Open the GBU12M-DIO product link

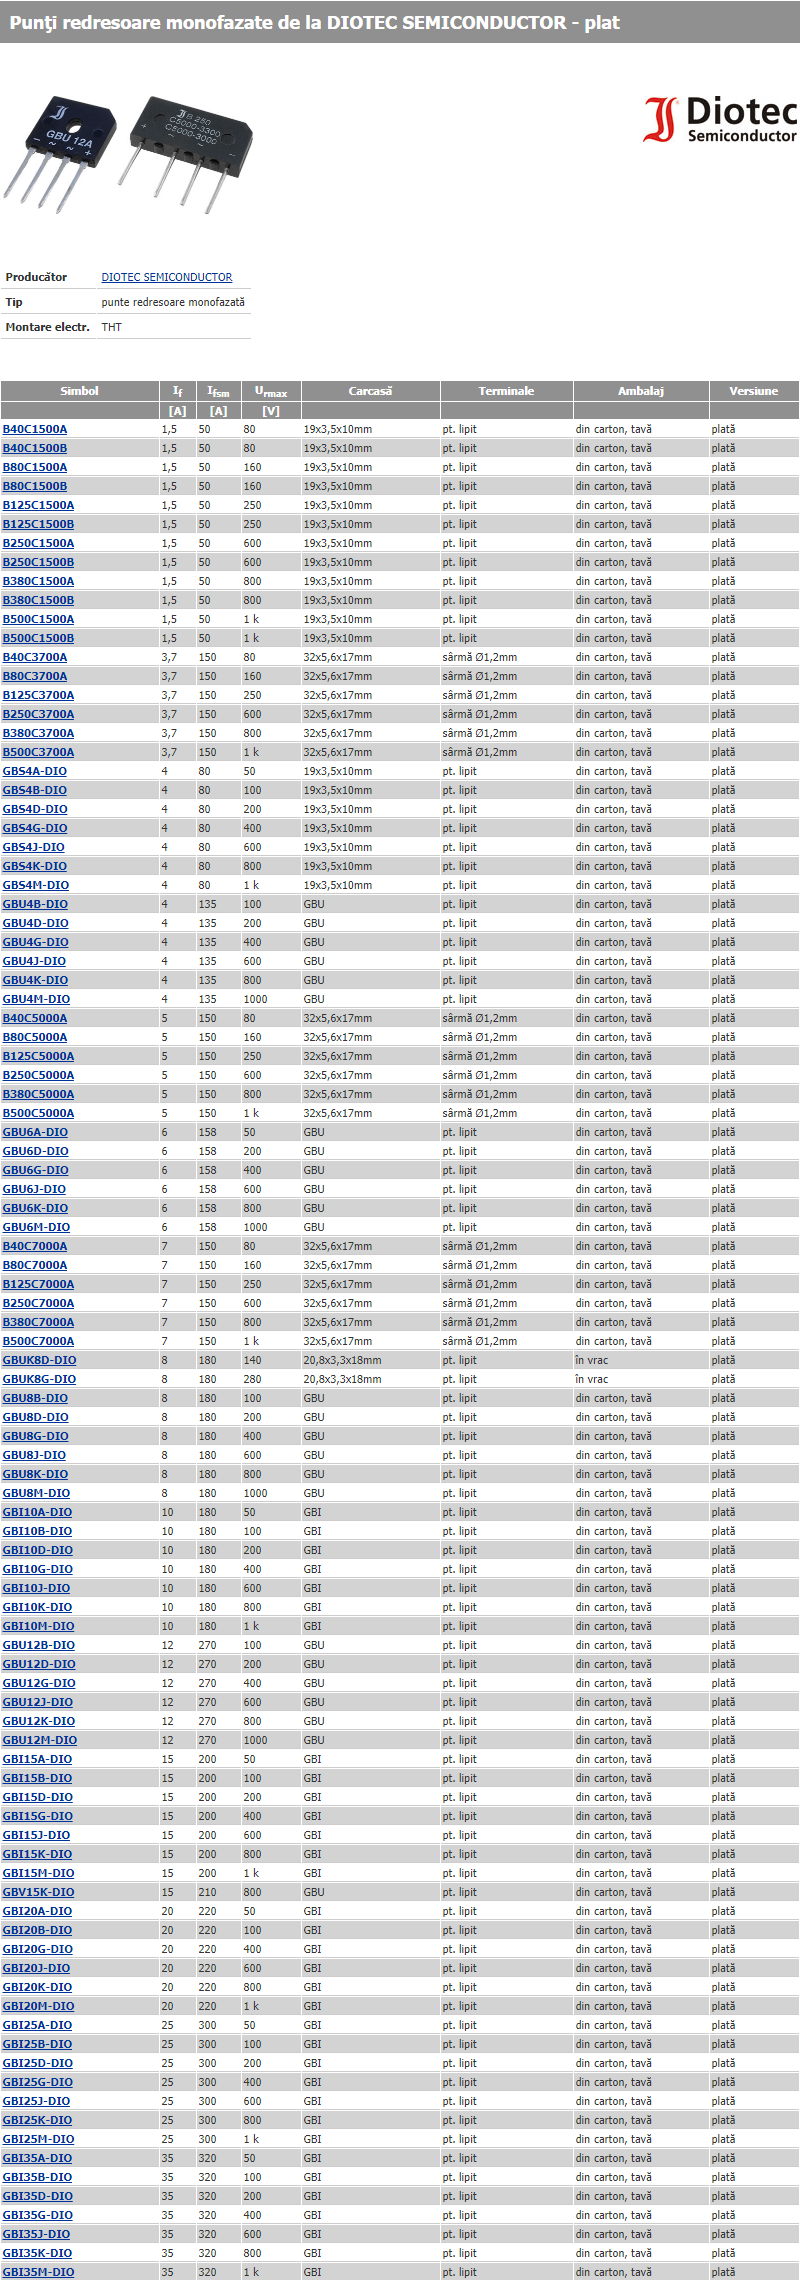pyautogui.click(x=39, y=1740)
